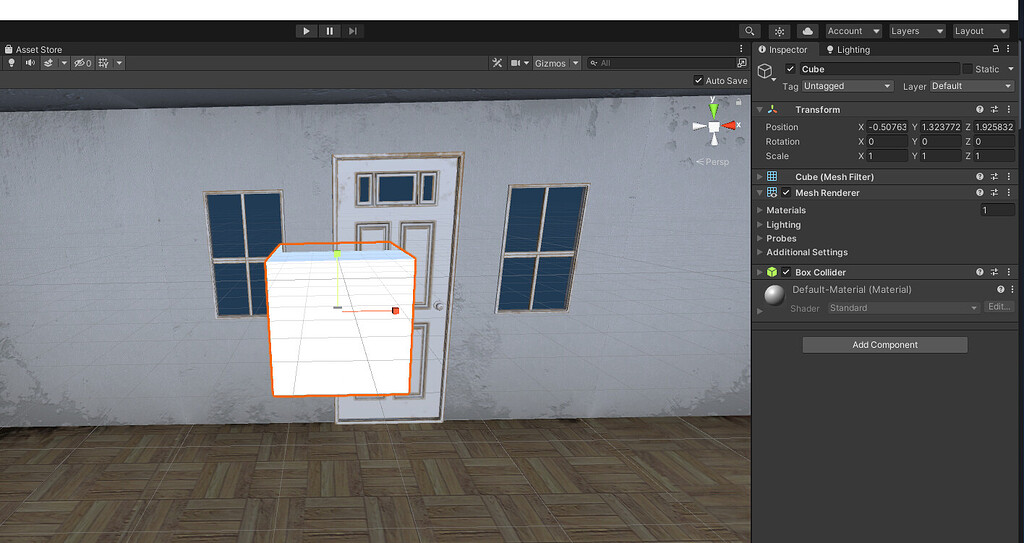Click the Add Component button
Image resolution: width=1024 pixels, height=543 pixels.
coord(884,345)
